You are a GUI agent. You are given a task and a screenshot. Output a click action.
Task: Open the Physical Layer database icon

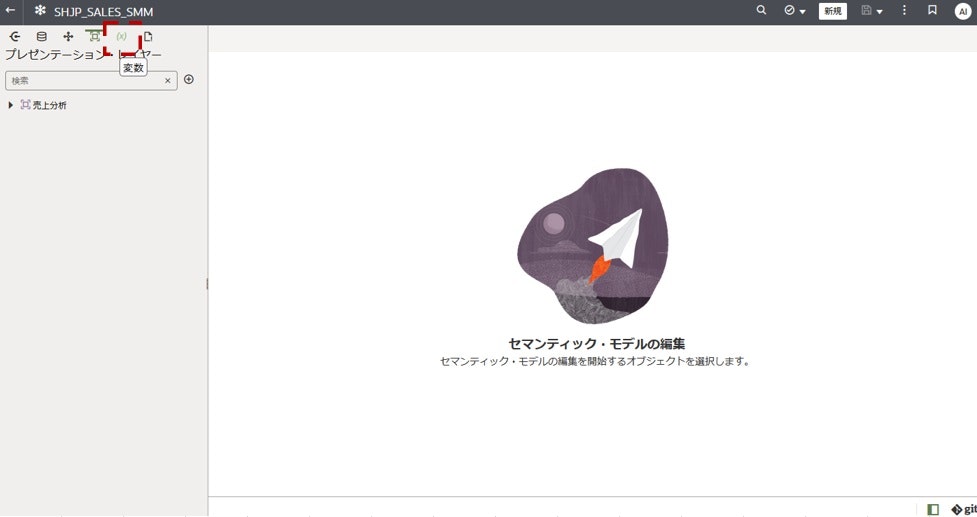click(x=42, y=37)
